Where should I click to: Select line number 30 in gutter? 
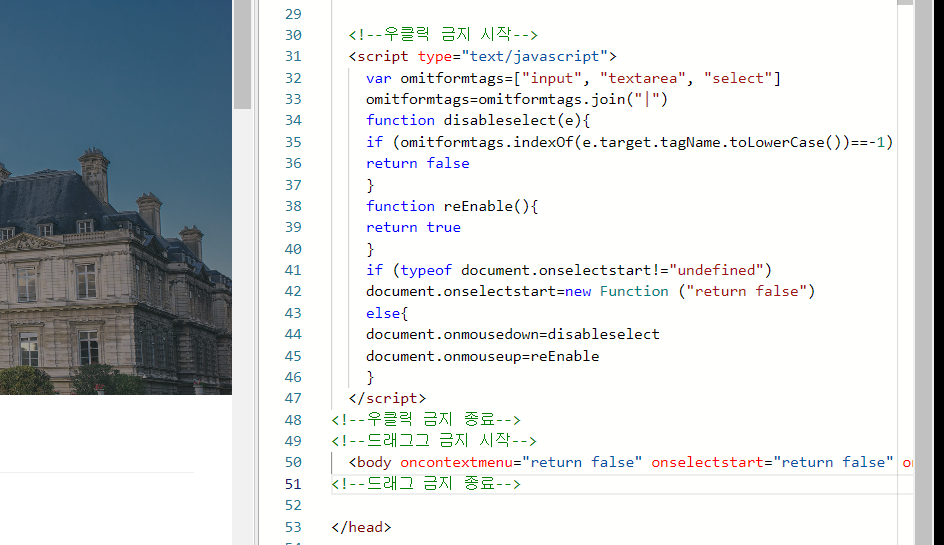pyautogui.click(x=293, y=35)
